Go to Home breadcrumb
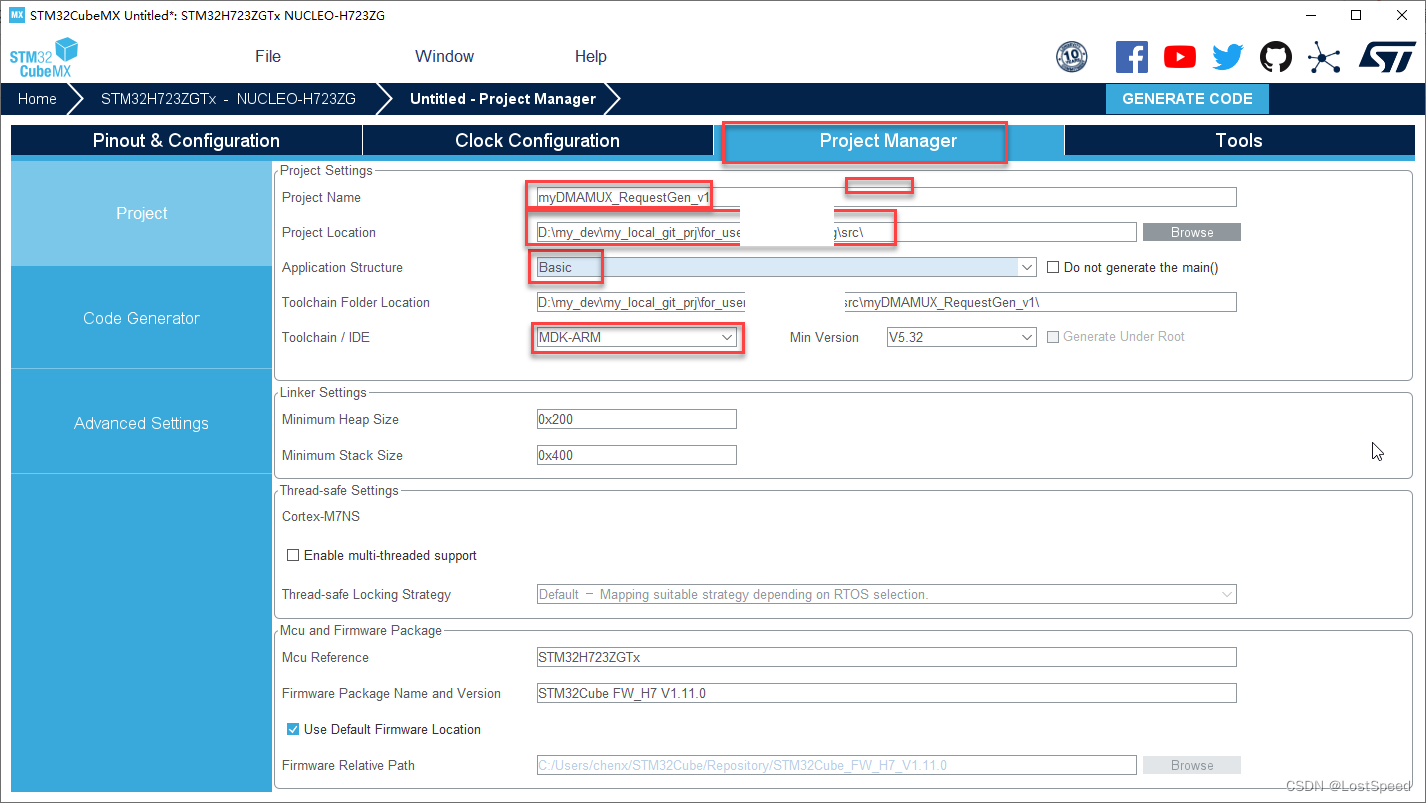This screenshot has width=1426, height=803. coord(37,99)
